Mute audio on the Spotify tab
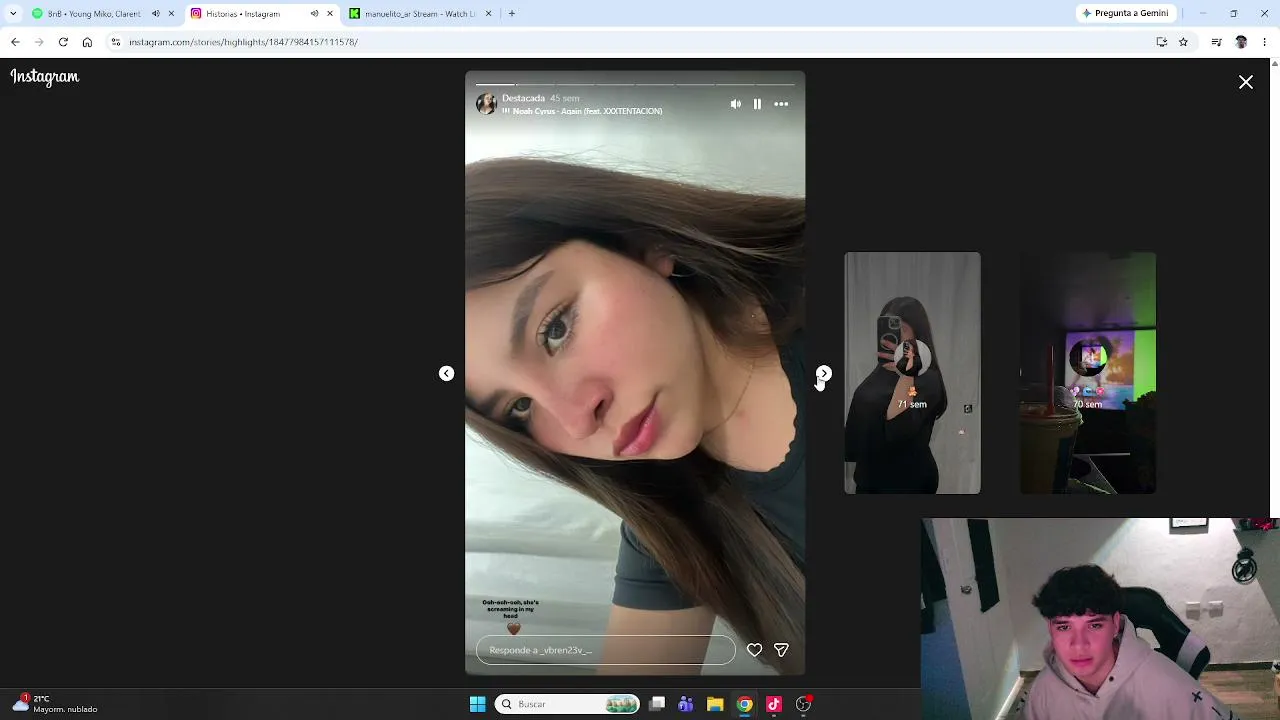This screenshot has height=720, width=1280. [155, 14]
